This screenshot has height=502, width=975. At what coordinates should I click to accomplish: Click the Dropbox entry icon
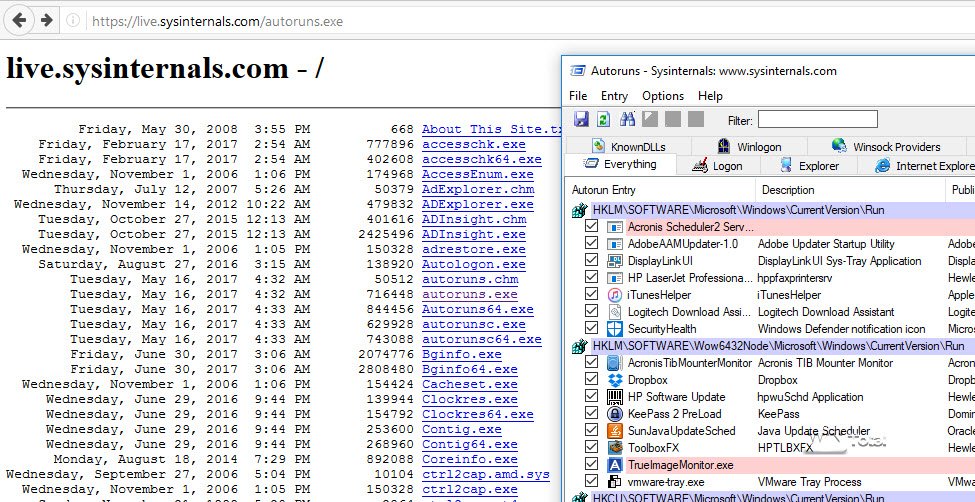pyautogui.click(x=616, y=380)
